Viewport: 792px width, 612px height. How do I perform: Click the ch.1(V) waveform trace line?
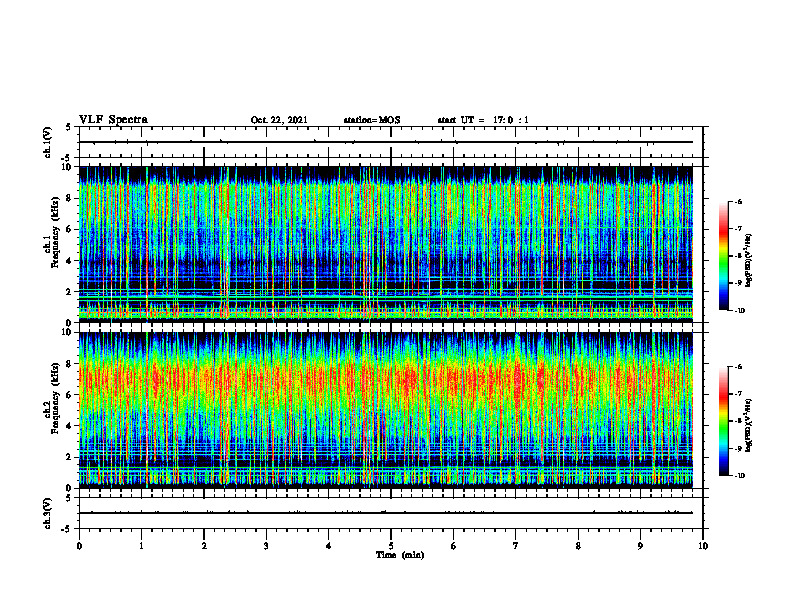click(x=386, y=142)
